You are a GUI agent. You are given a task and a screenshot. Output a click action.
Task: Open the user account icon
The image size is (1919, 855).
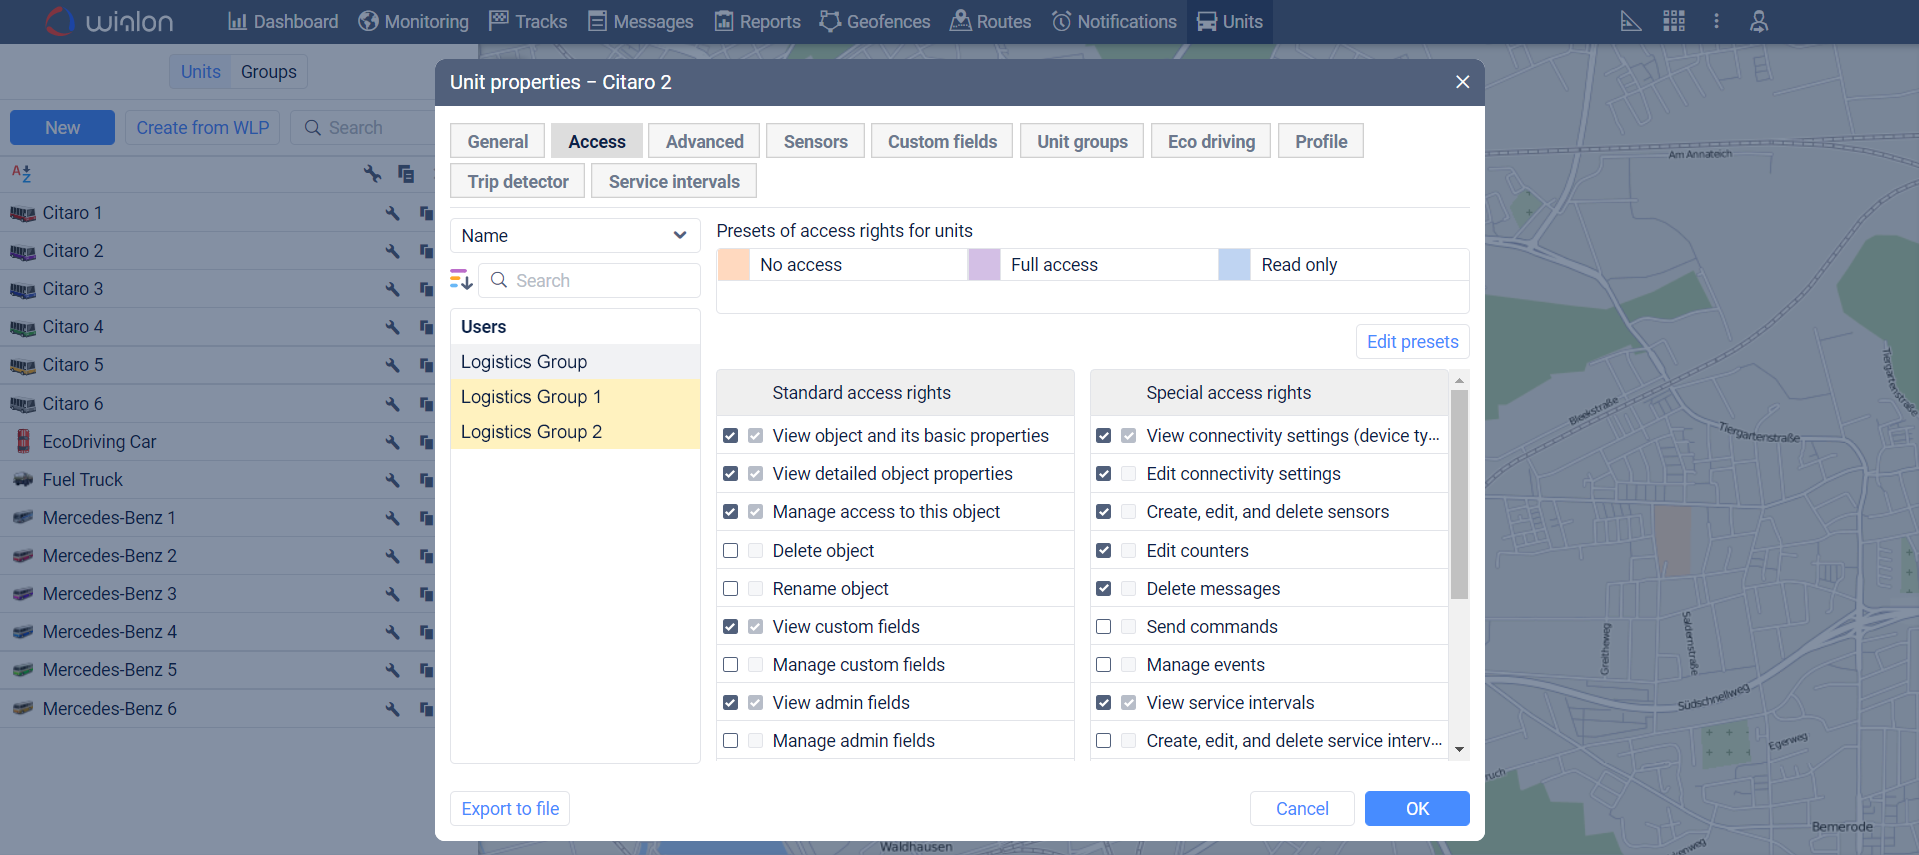(x=1759, y=21)
